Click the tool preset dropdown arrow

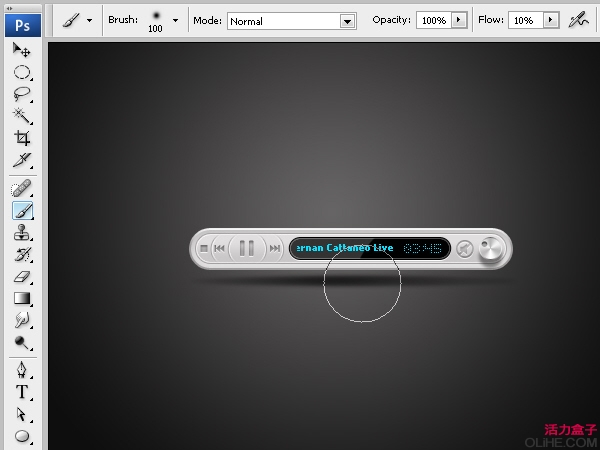pos(90,20)
